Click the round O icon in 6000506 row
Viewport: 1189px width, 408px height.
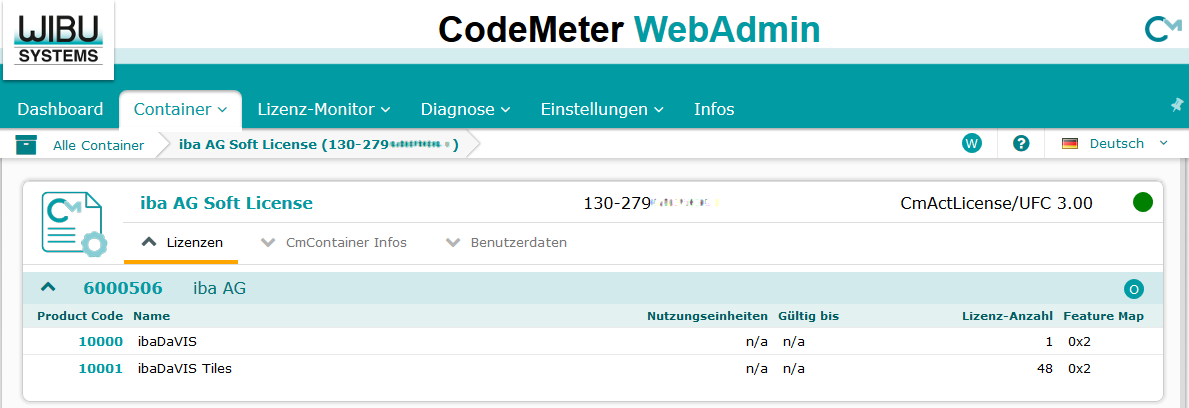[1134, 289]
